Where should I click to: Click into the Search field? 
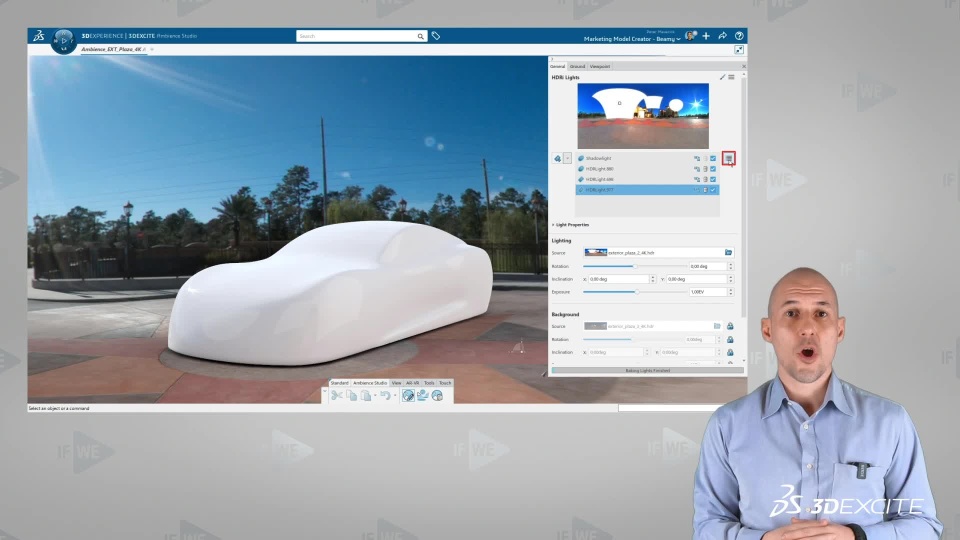pyautogui.click(x=356, y=36)
